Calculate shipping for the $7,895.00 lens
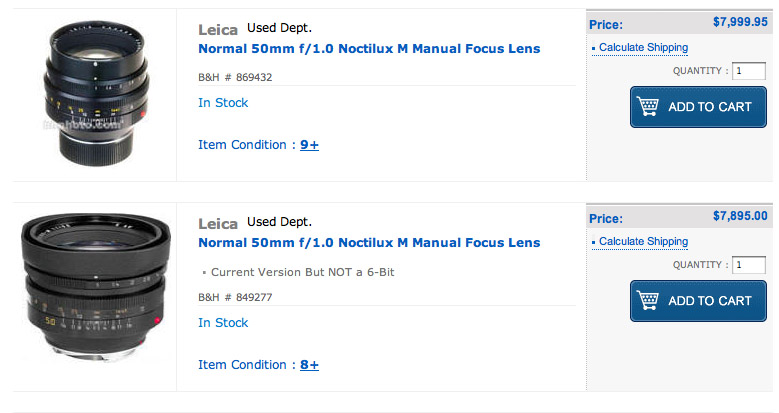Image resolution: width=779 pixels, height=413 pixels. 643,242
